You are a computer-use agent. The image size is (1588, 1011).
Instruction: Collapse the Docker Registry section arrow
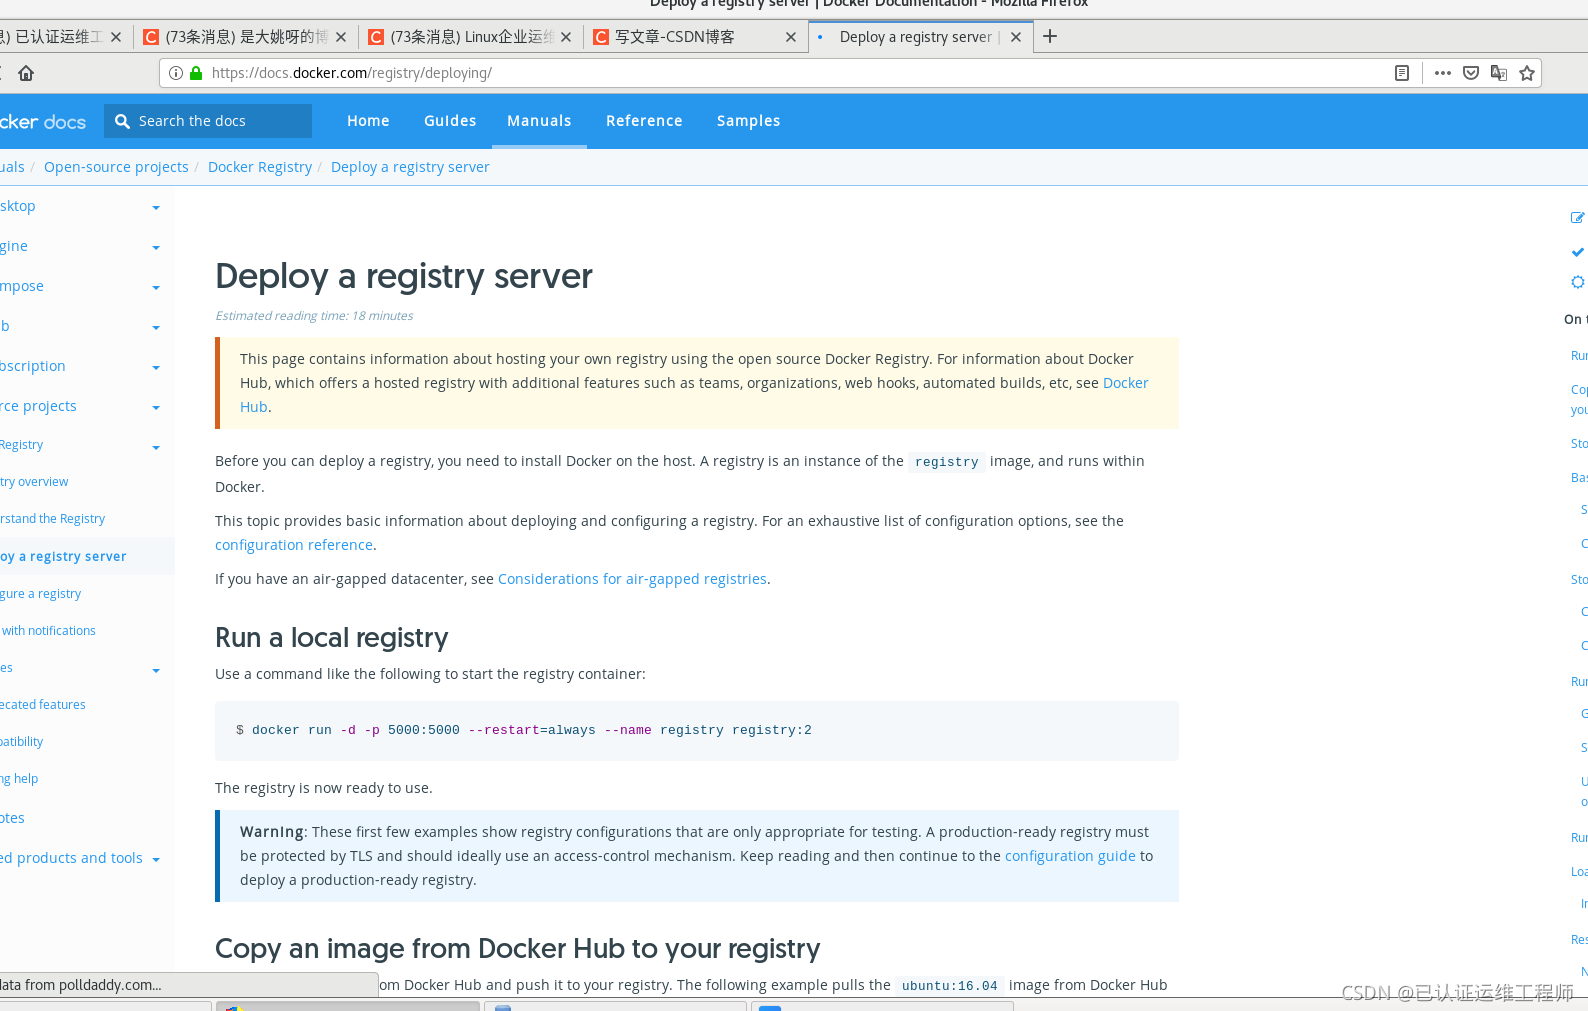click(x=156, y=448)
